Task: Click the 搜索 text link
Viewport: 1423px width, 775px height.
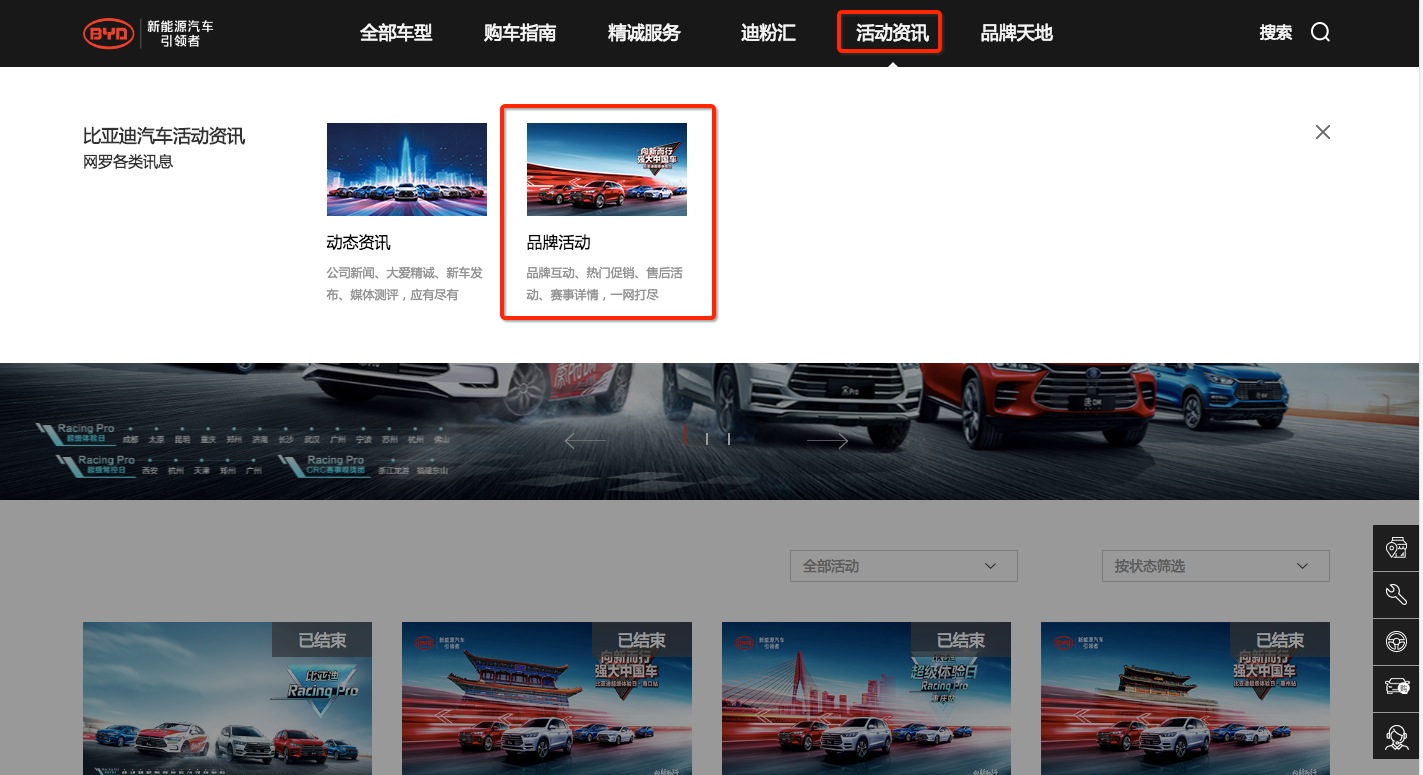Action: coord(1275,33)
